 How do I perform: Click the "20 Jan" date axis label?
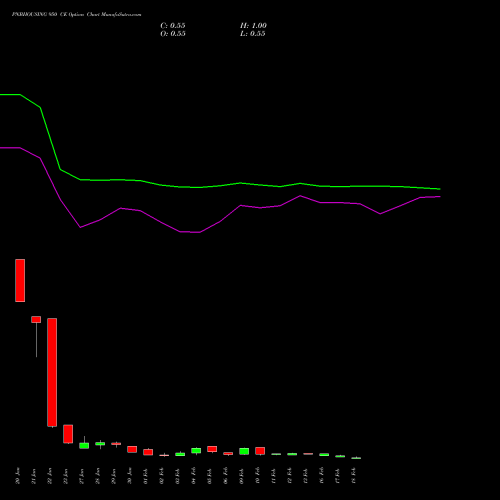(x=18, y=476)
